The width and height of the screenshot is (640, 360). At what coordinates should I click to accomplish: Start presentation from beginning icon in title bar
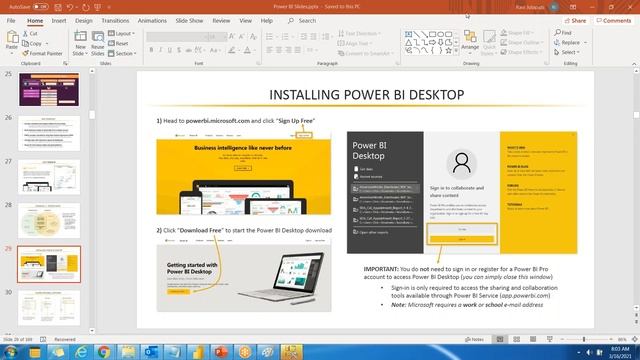98,7
